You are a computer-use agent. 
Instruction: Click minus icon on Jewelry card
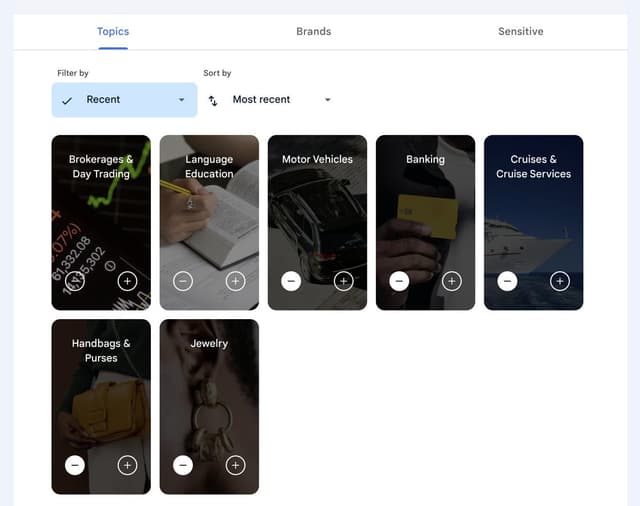tap(183, 465)
